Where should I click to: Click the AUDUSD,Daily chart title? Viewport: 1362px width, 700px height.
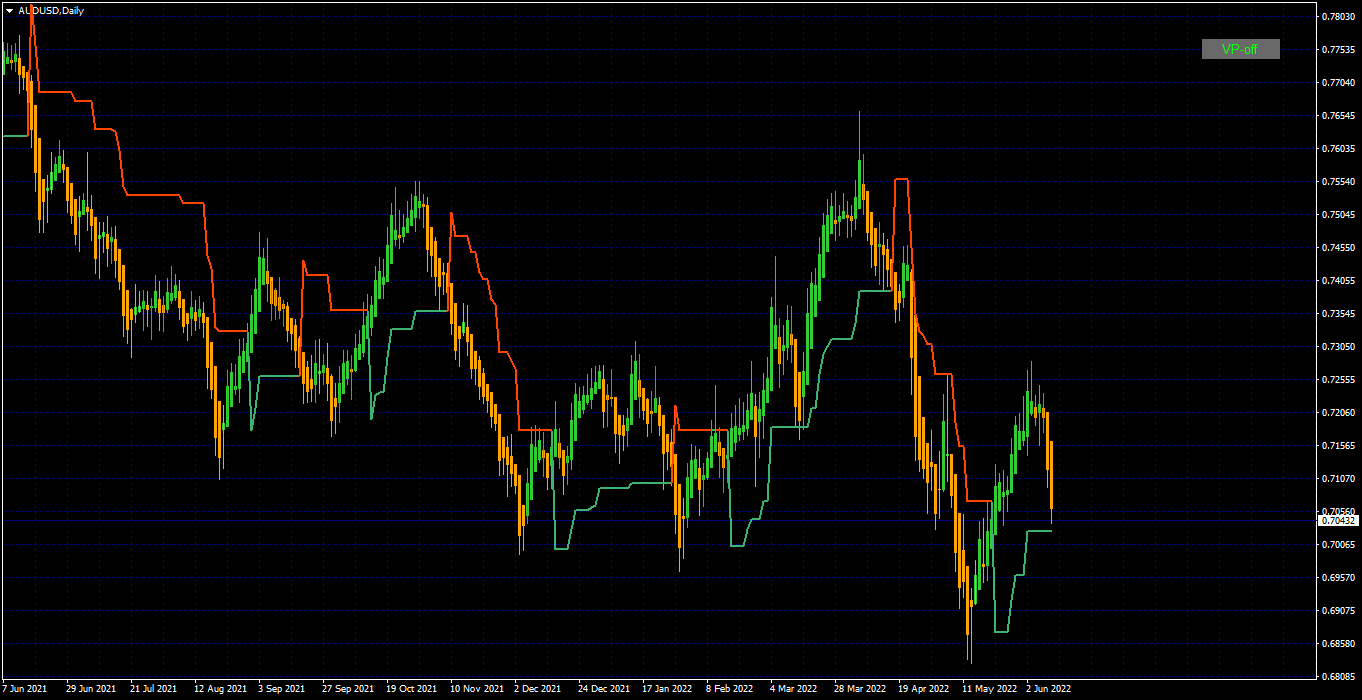click(x=51, y=10)
